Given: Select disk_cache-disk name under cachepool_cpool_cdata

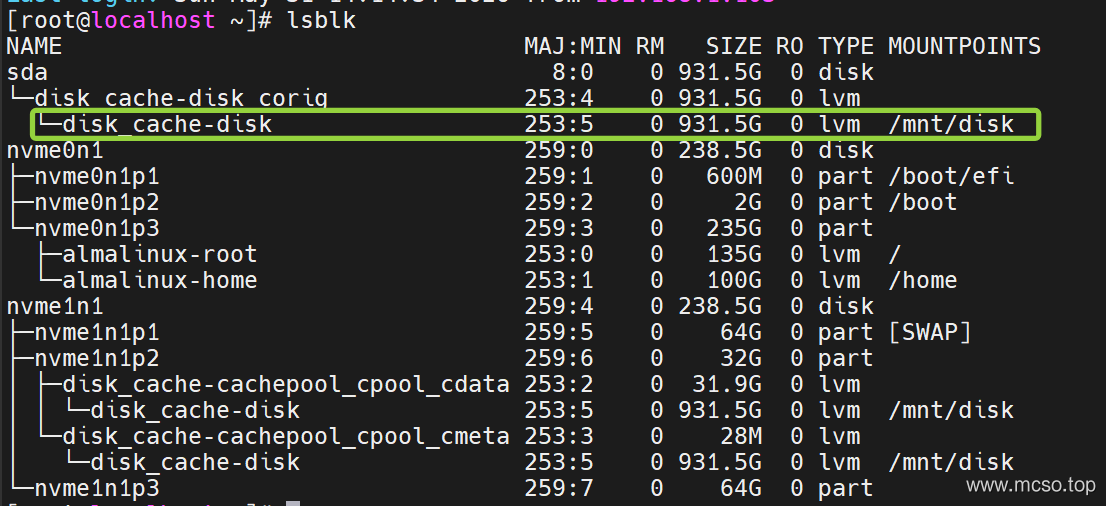Looking at the screenshot, I should (195, 411).
